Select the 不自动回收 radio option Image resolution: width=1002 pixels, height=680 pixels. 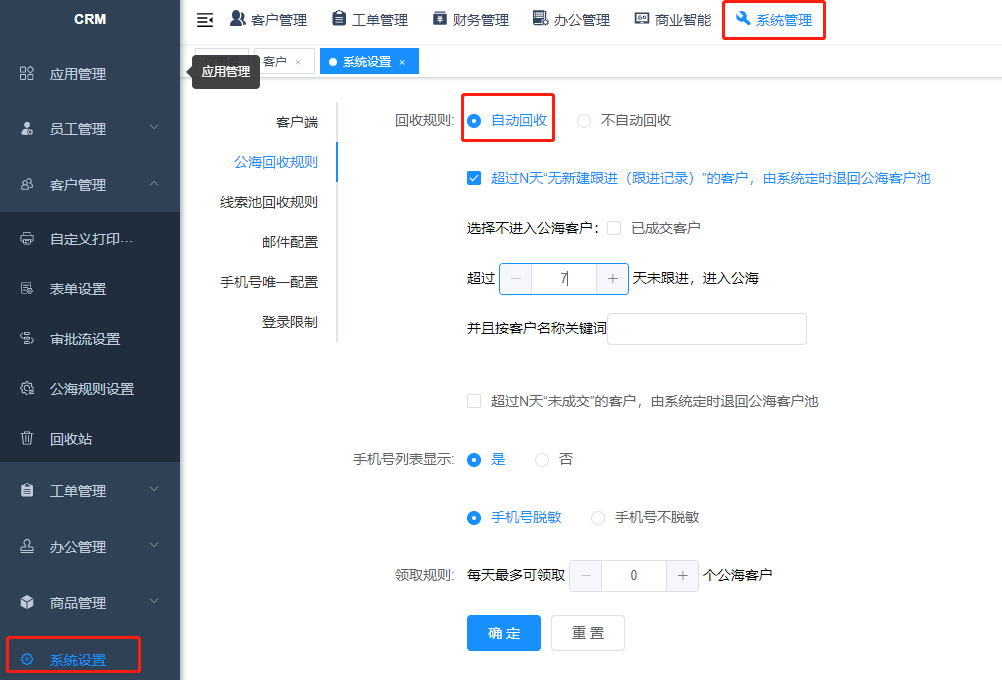click(x=584, y=121)
